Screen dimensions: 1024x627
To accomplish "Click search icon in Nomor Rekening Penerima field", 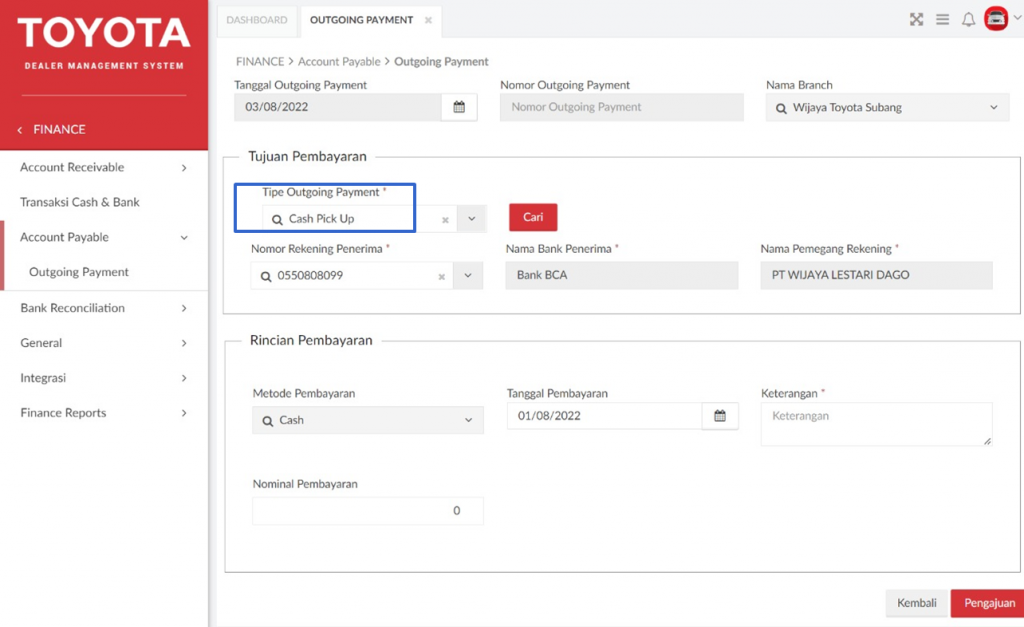I will (266, 276).
